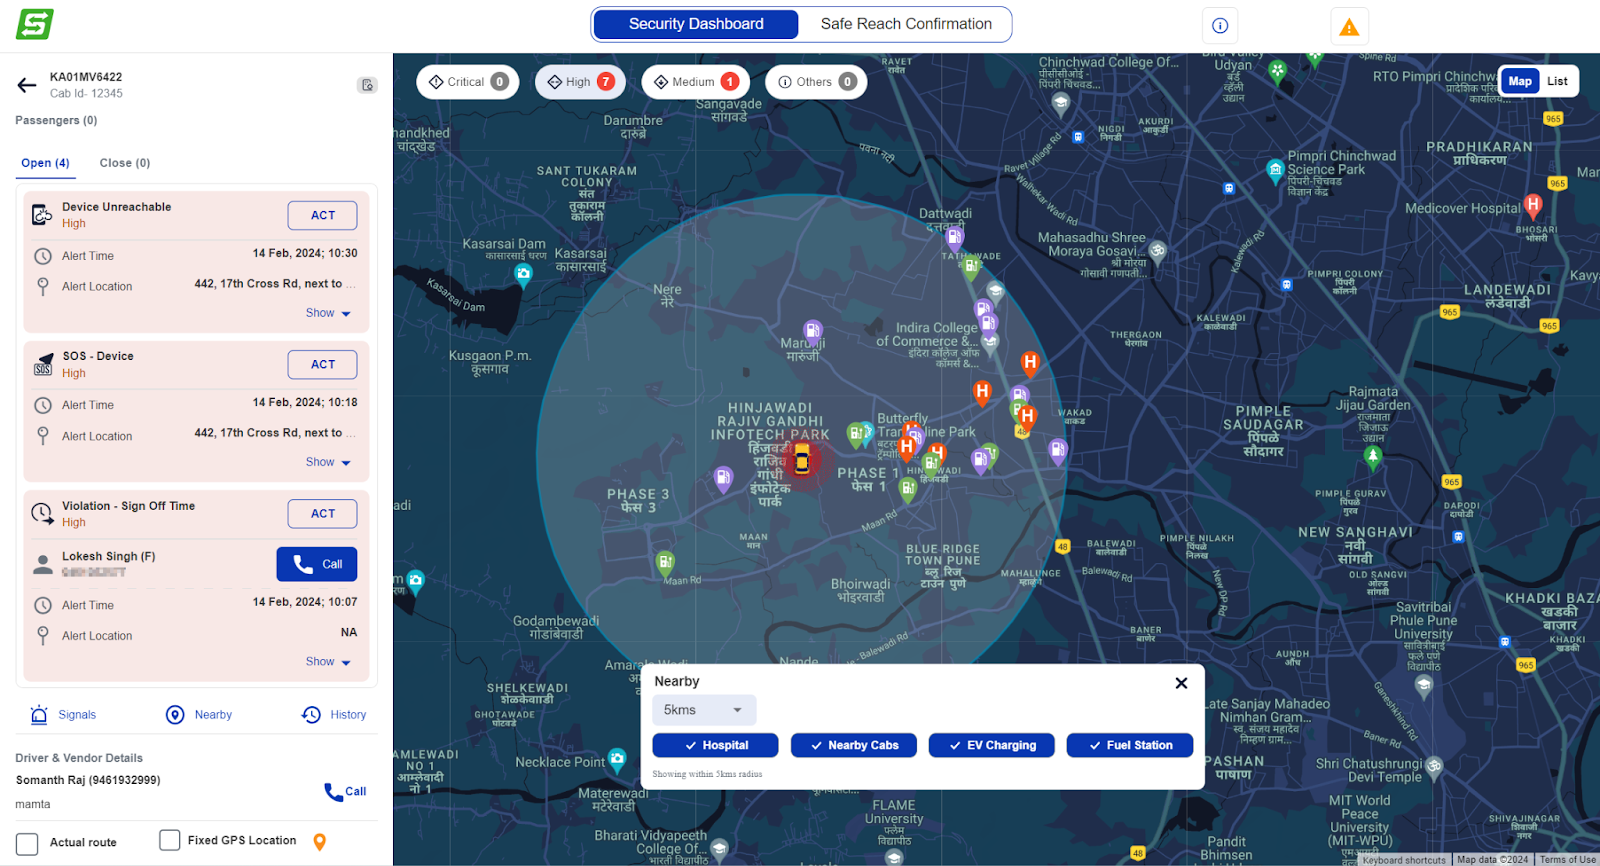Enable the Actual route checkbox
Viewport: 1600px width, 866px height.
(27, 843)
